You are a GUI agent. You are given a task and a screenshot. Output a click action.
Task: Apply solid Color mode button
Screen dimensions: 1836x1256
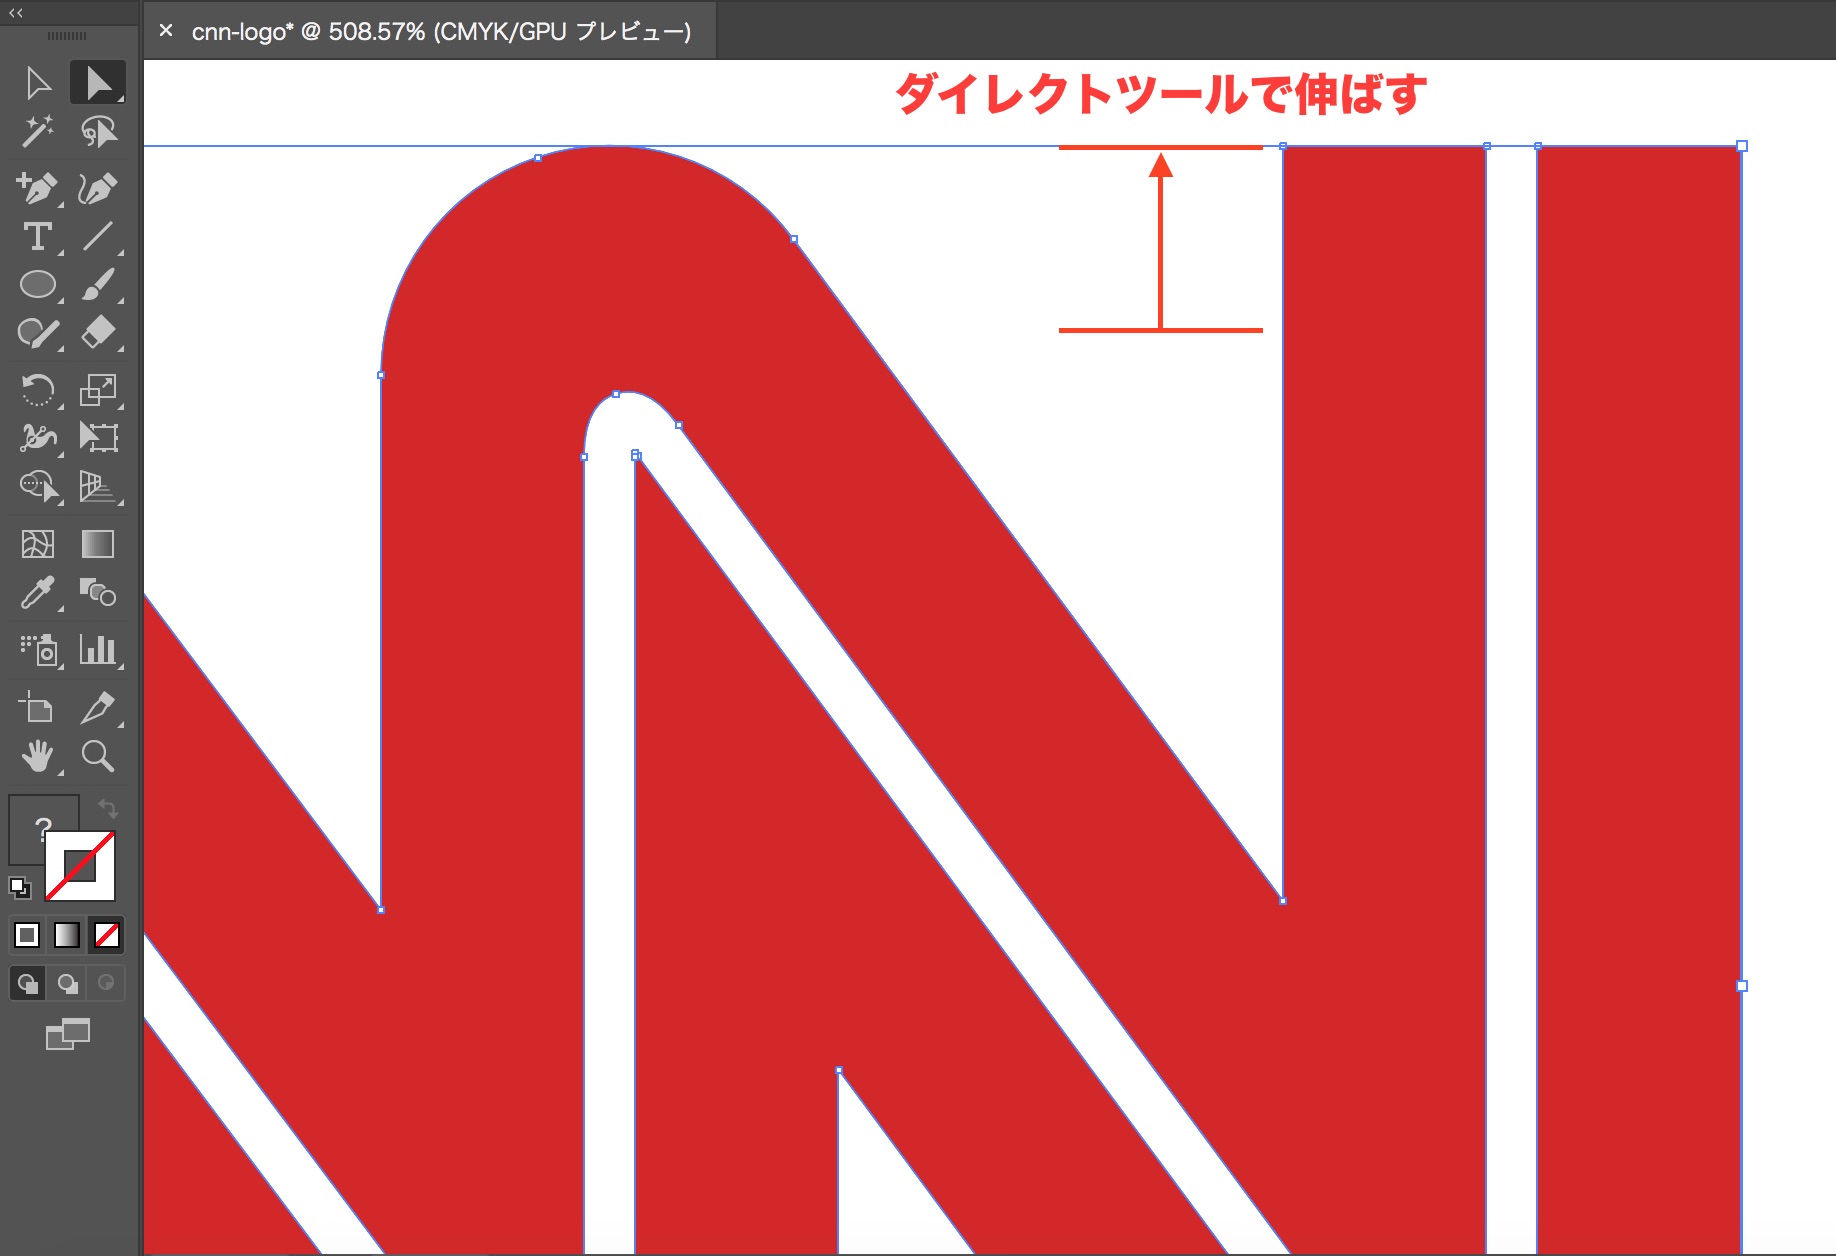pos(27,935)
